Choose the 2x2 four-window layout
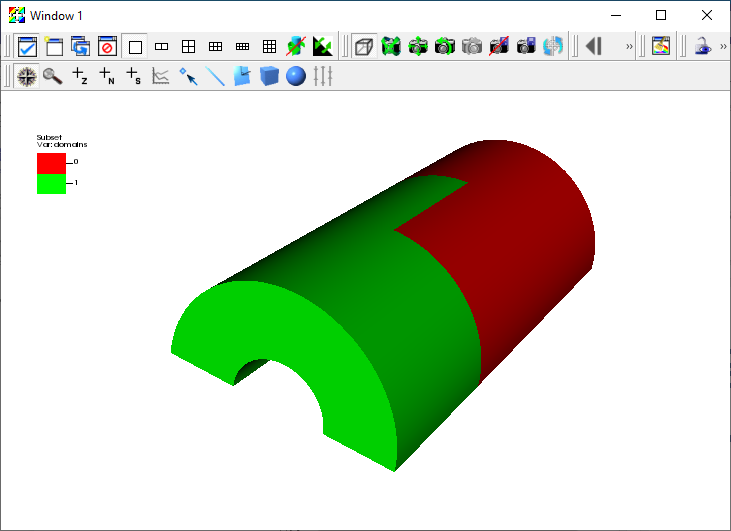This screenshot has height=531, width=731. pos(188,46)
